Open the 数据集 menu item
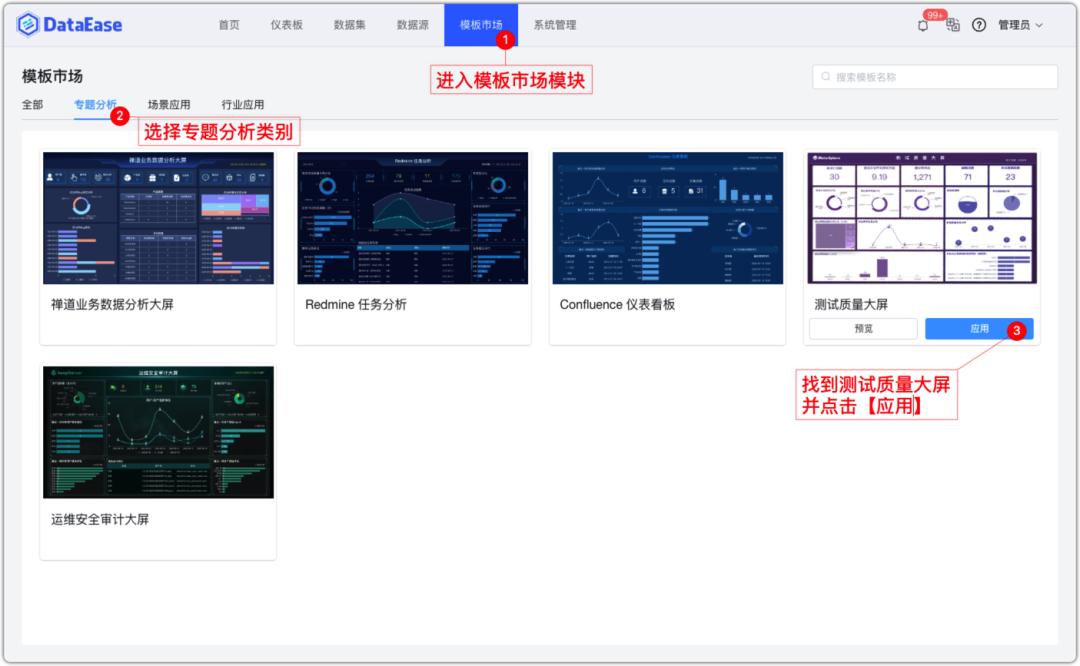Screen dimensions: 1080x666 click(348, 24)
